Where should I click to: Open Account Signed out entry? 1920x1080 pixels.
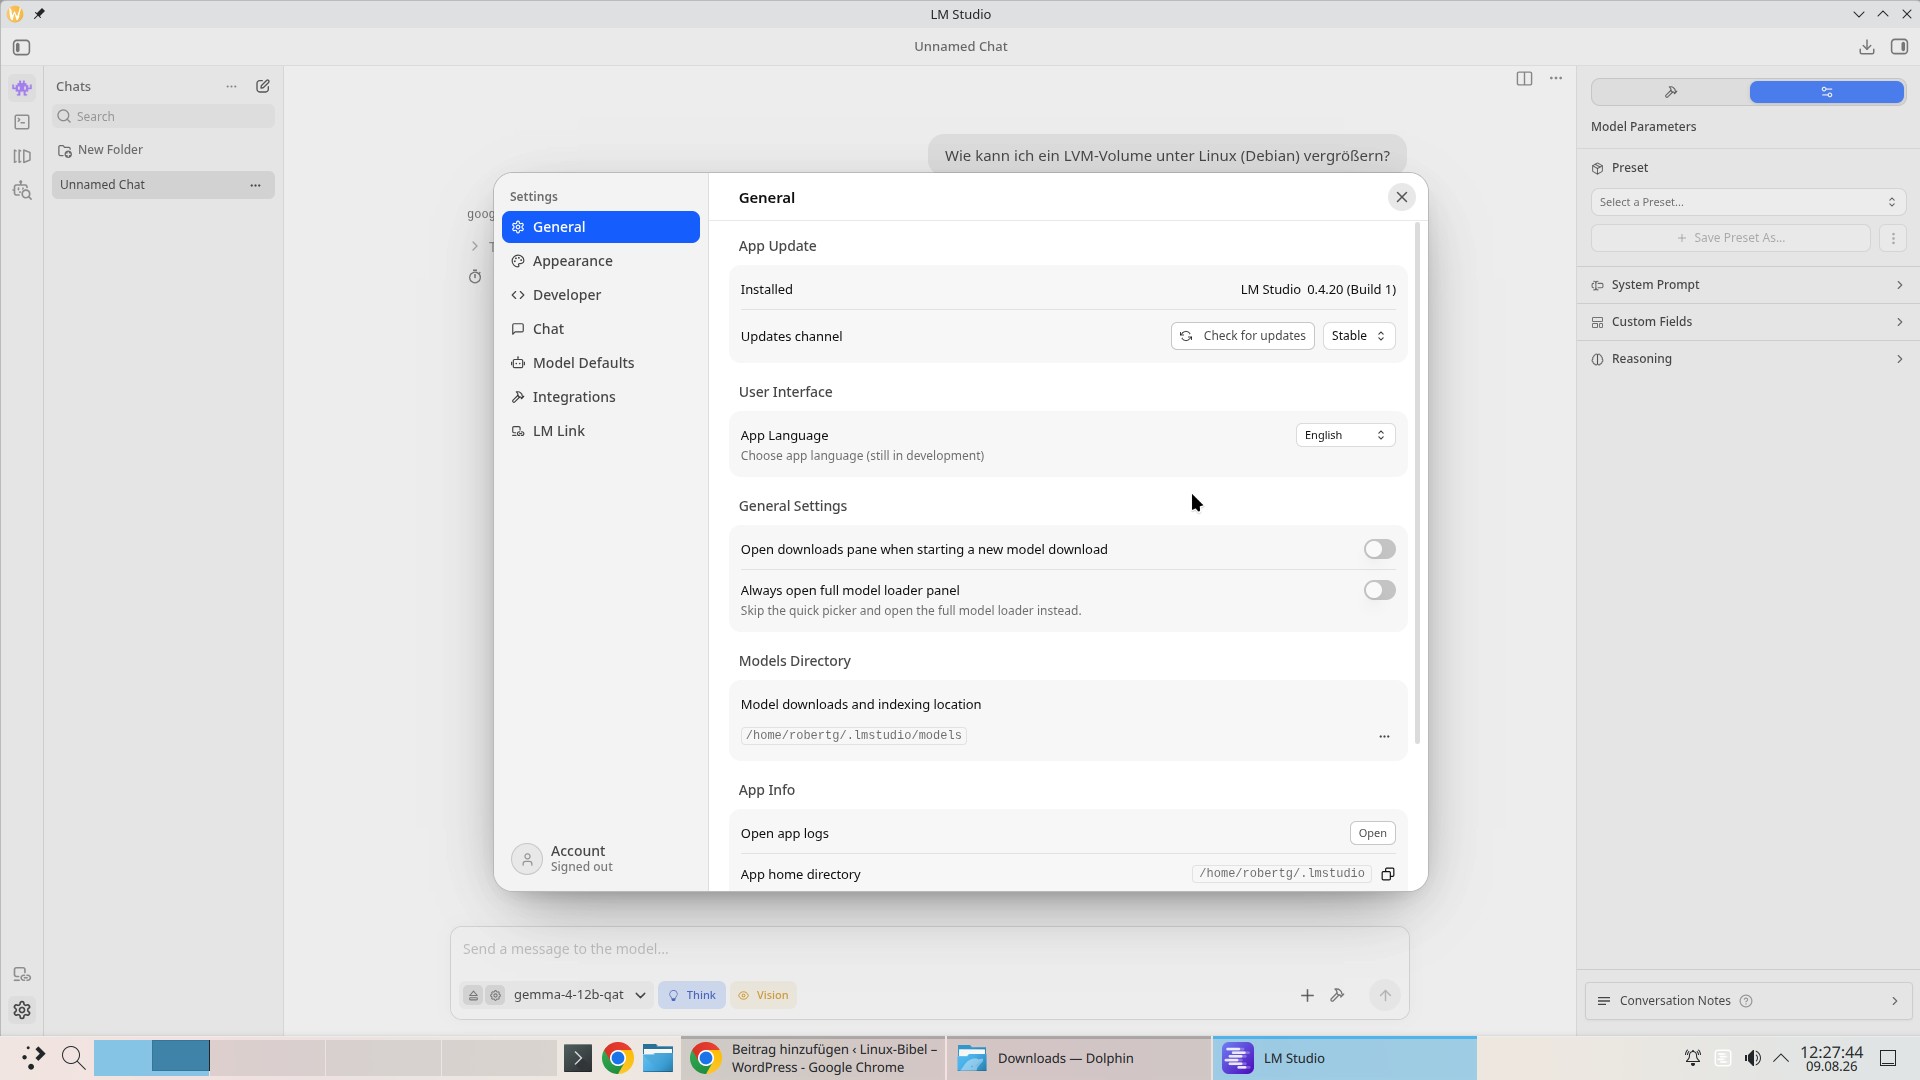point(600,858)
